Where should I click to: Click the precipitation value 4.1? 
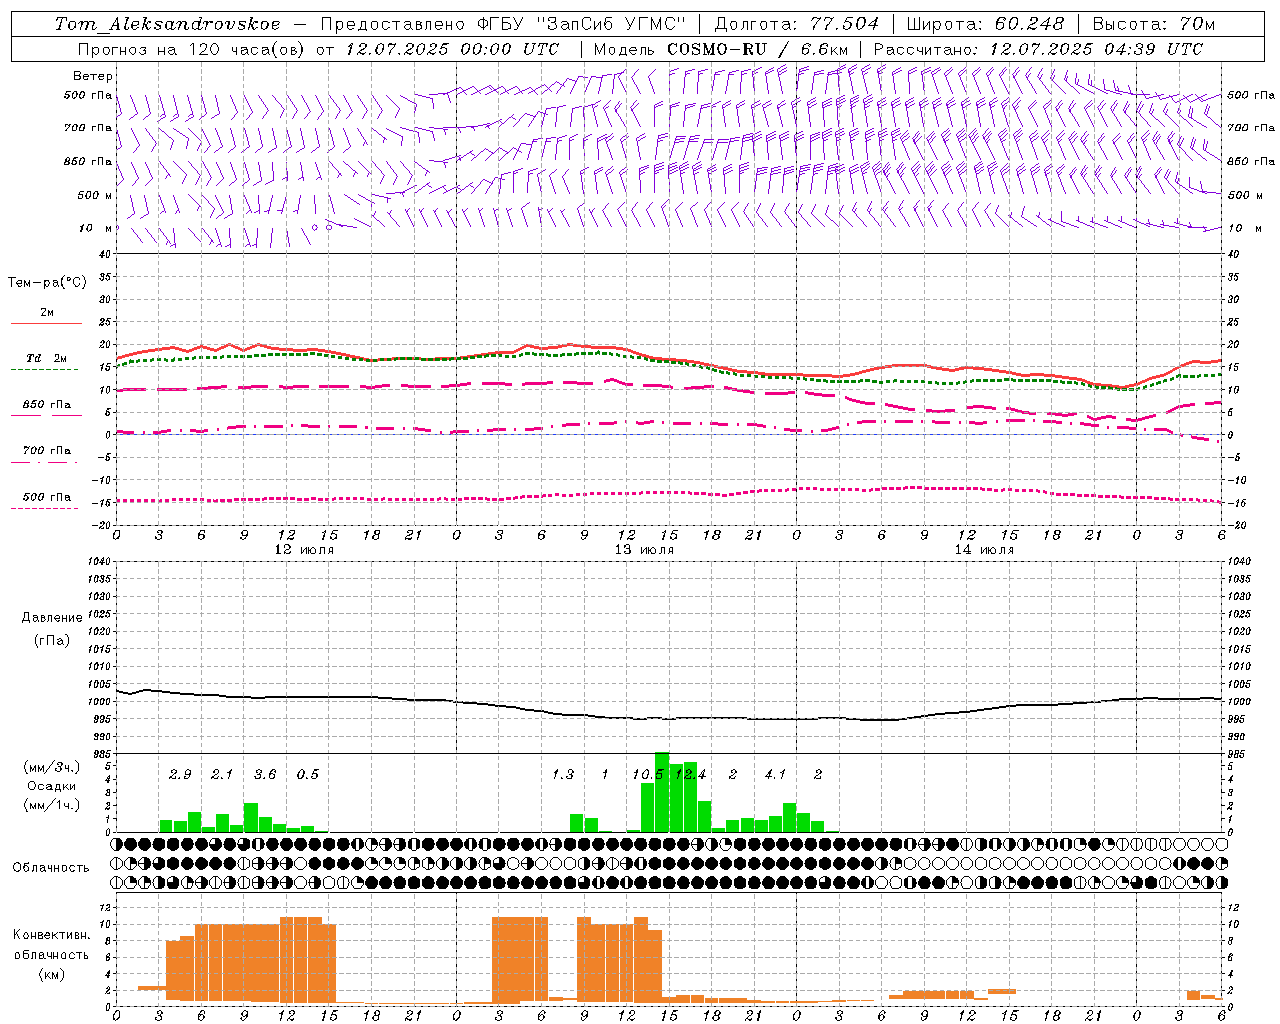coord(775,775)
